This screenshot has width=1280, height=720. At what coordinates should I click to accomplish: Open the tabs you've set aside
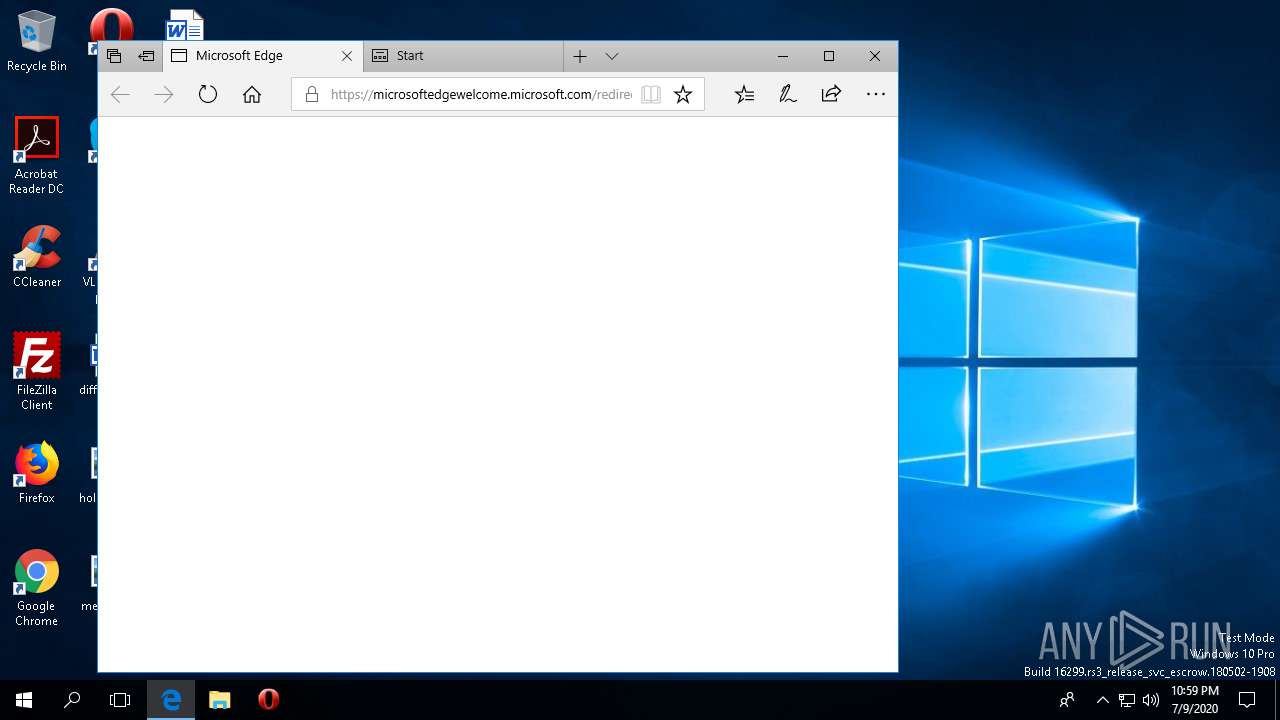pyautogui.click(x=114, y=56)
